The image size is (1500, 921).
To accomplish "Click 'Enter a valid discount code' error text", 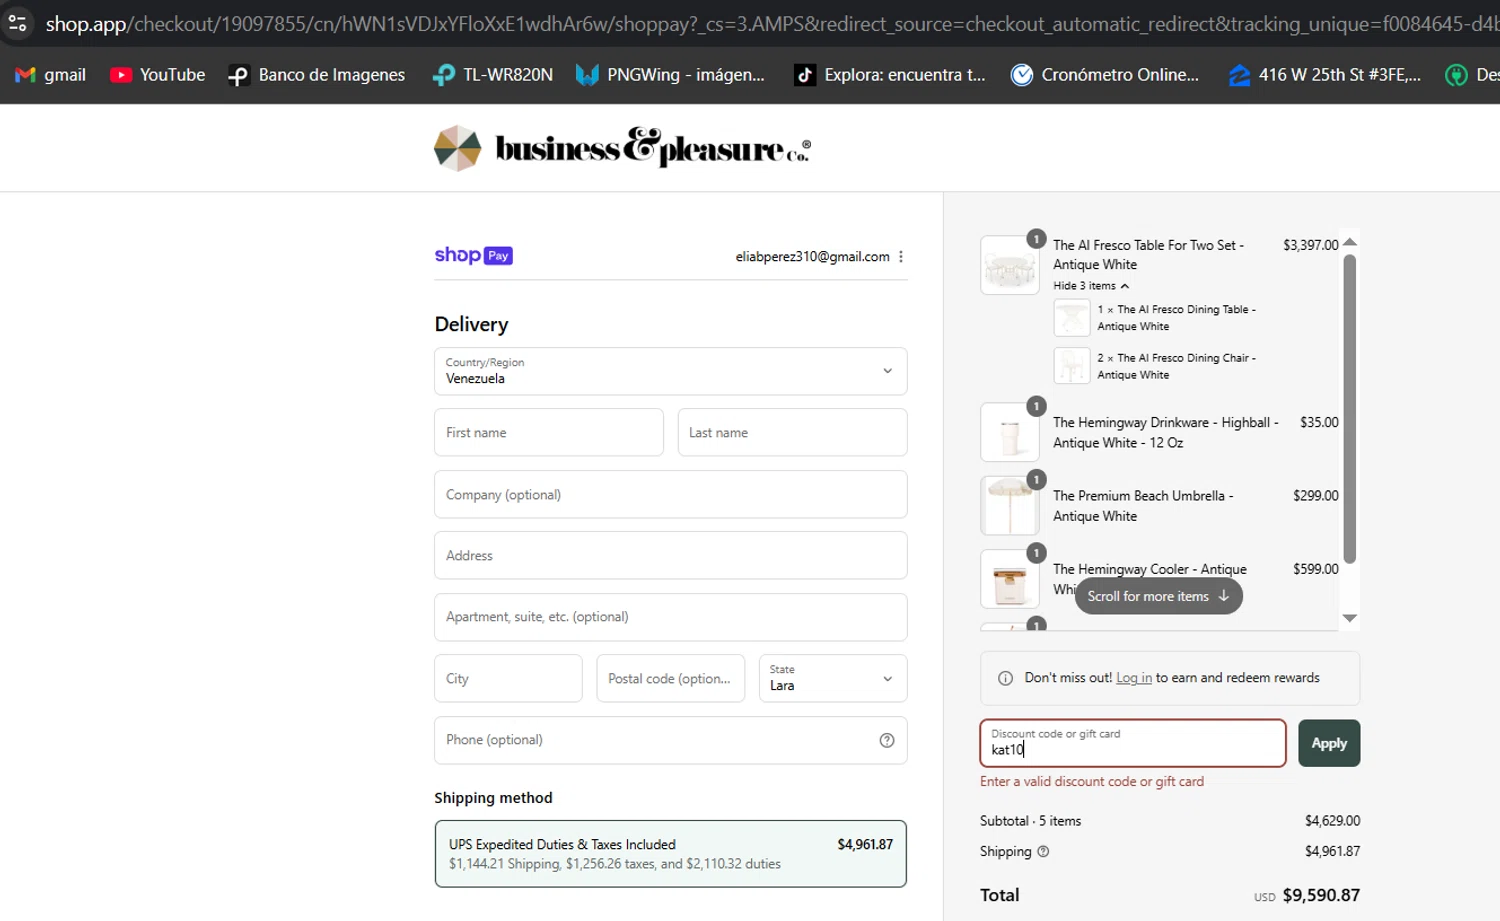I will [x=1092, y=782].
